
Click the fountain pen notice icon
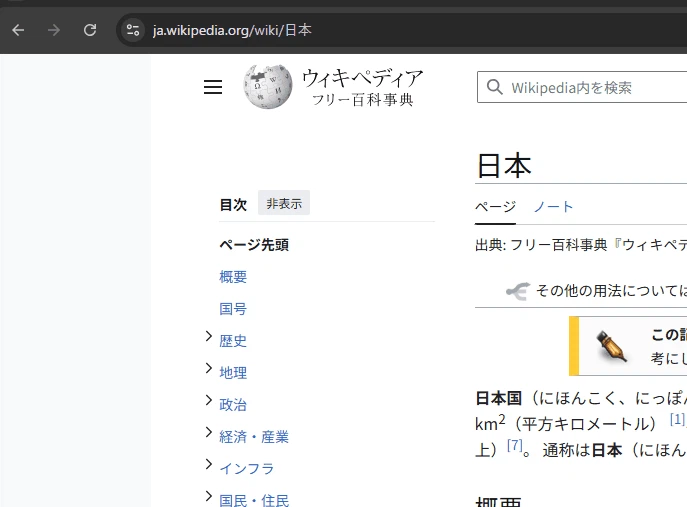click(x=612, y=347)
